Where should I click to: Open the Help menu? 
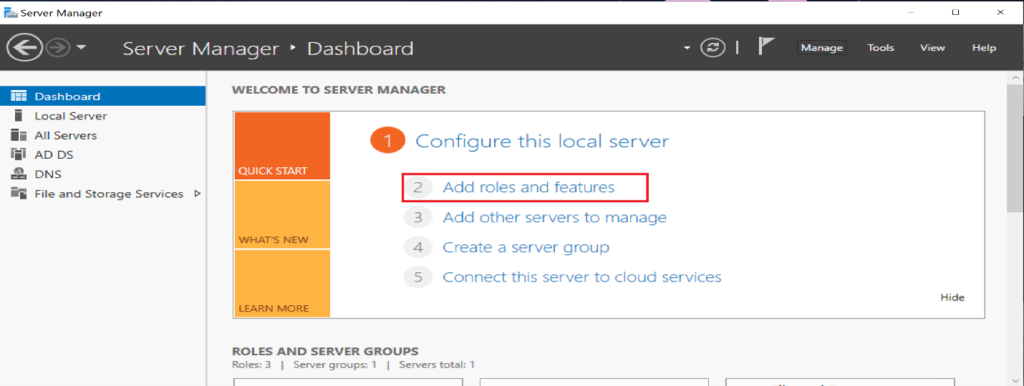point(984,48)
